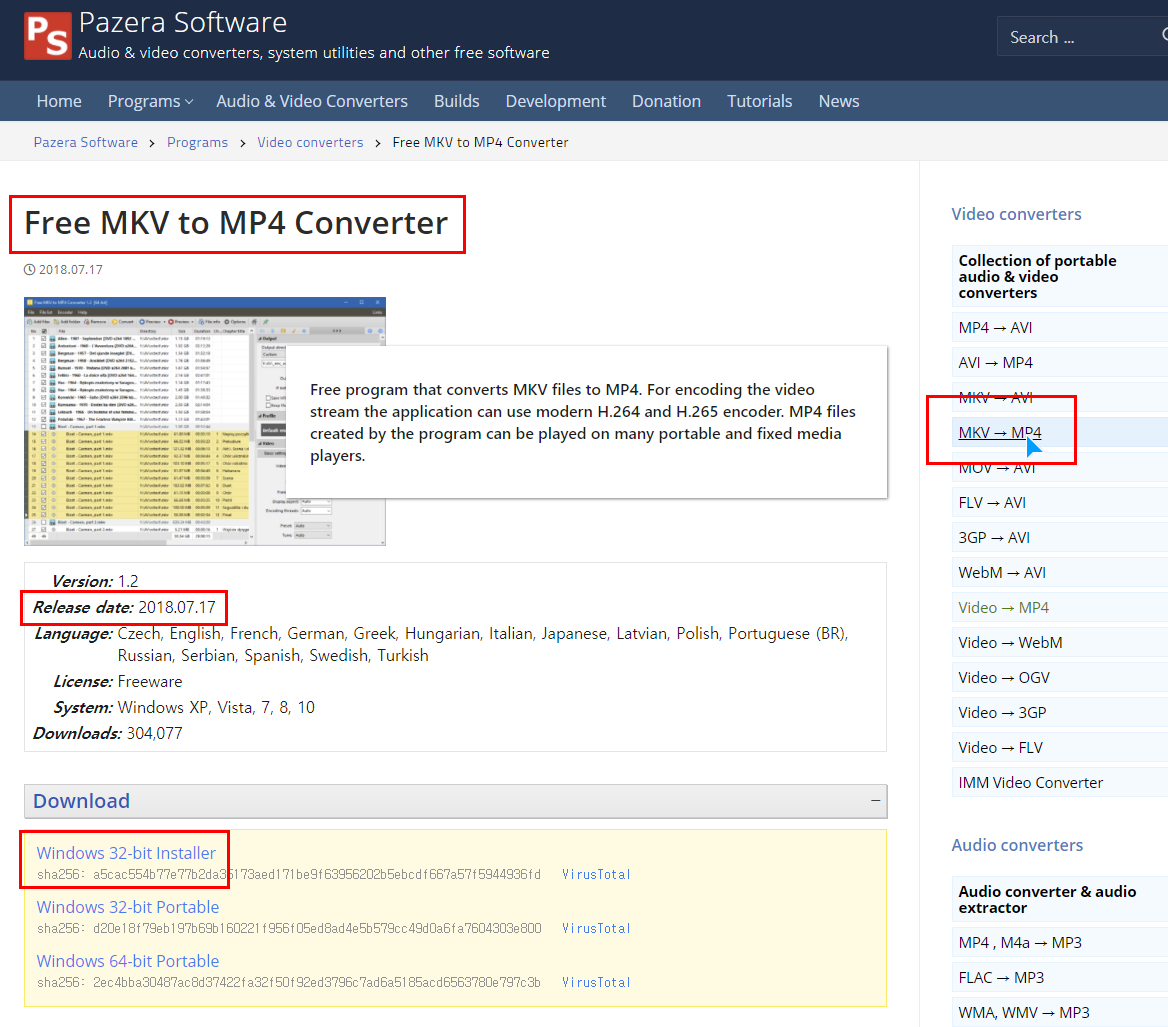Download the Windows 32-bit Installer
1168x1027 pixels.
pos(126,853)
